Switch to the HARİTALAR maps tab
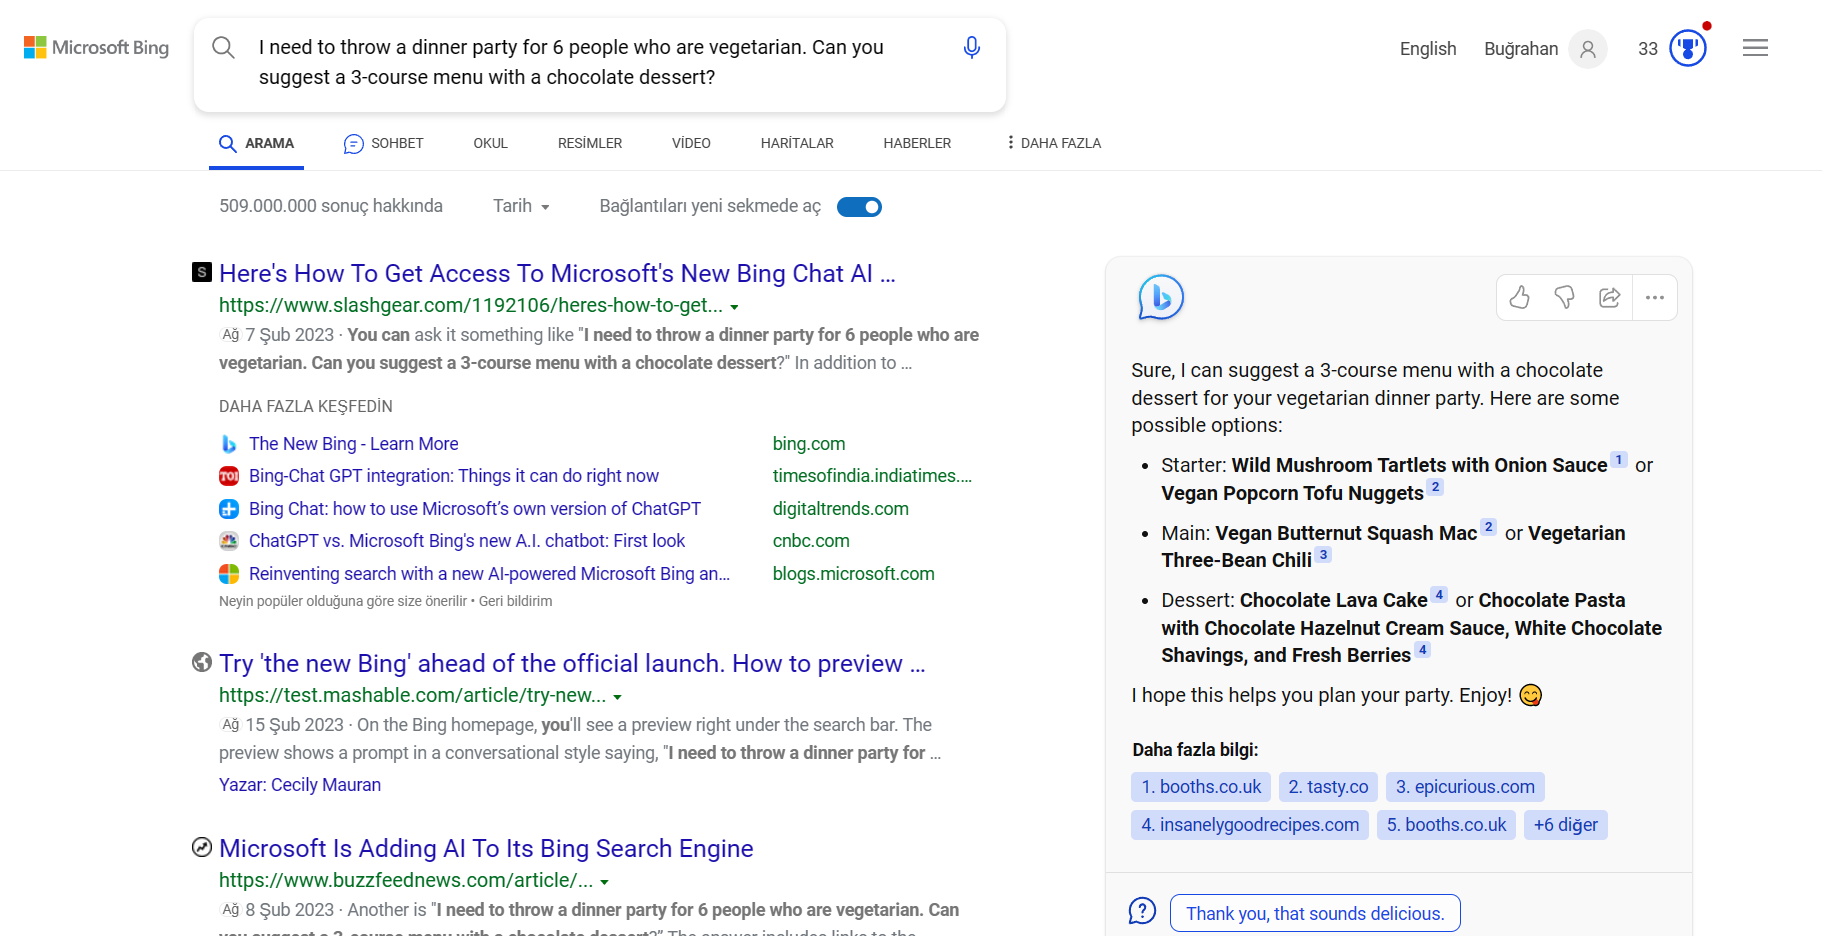 [x=797, y=143]
